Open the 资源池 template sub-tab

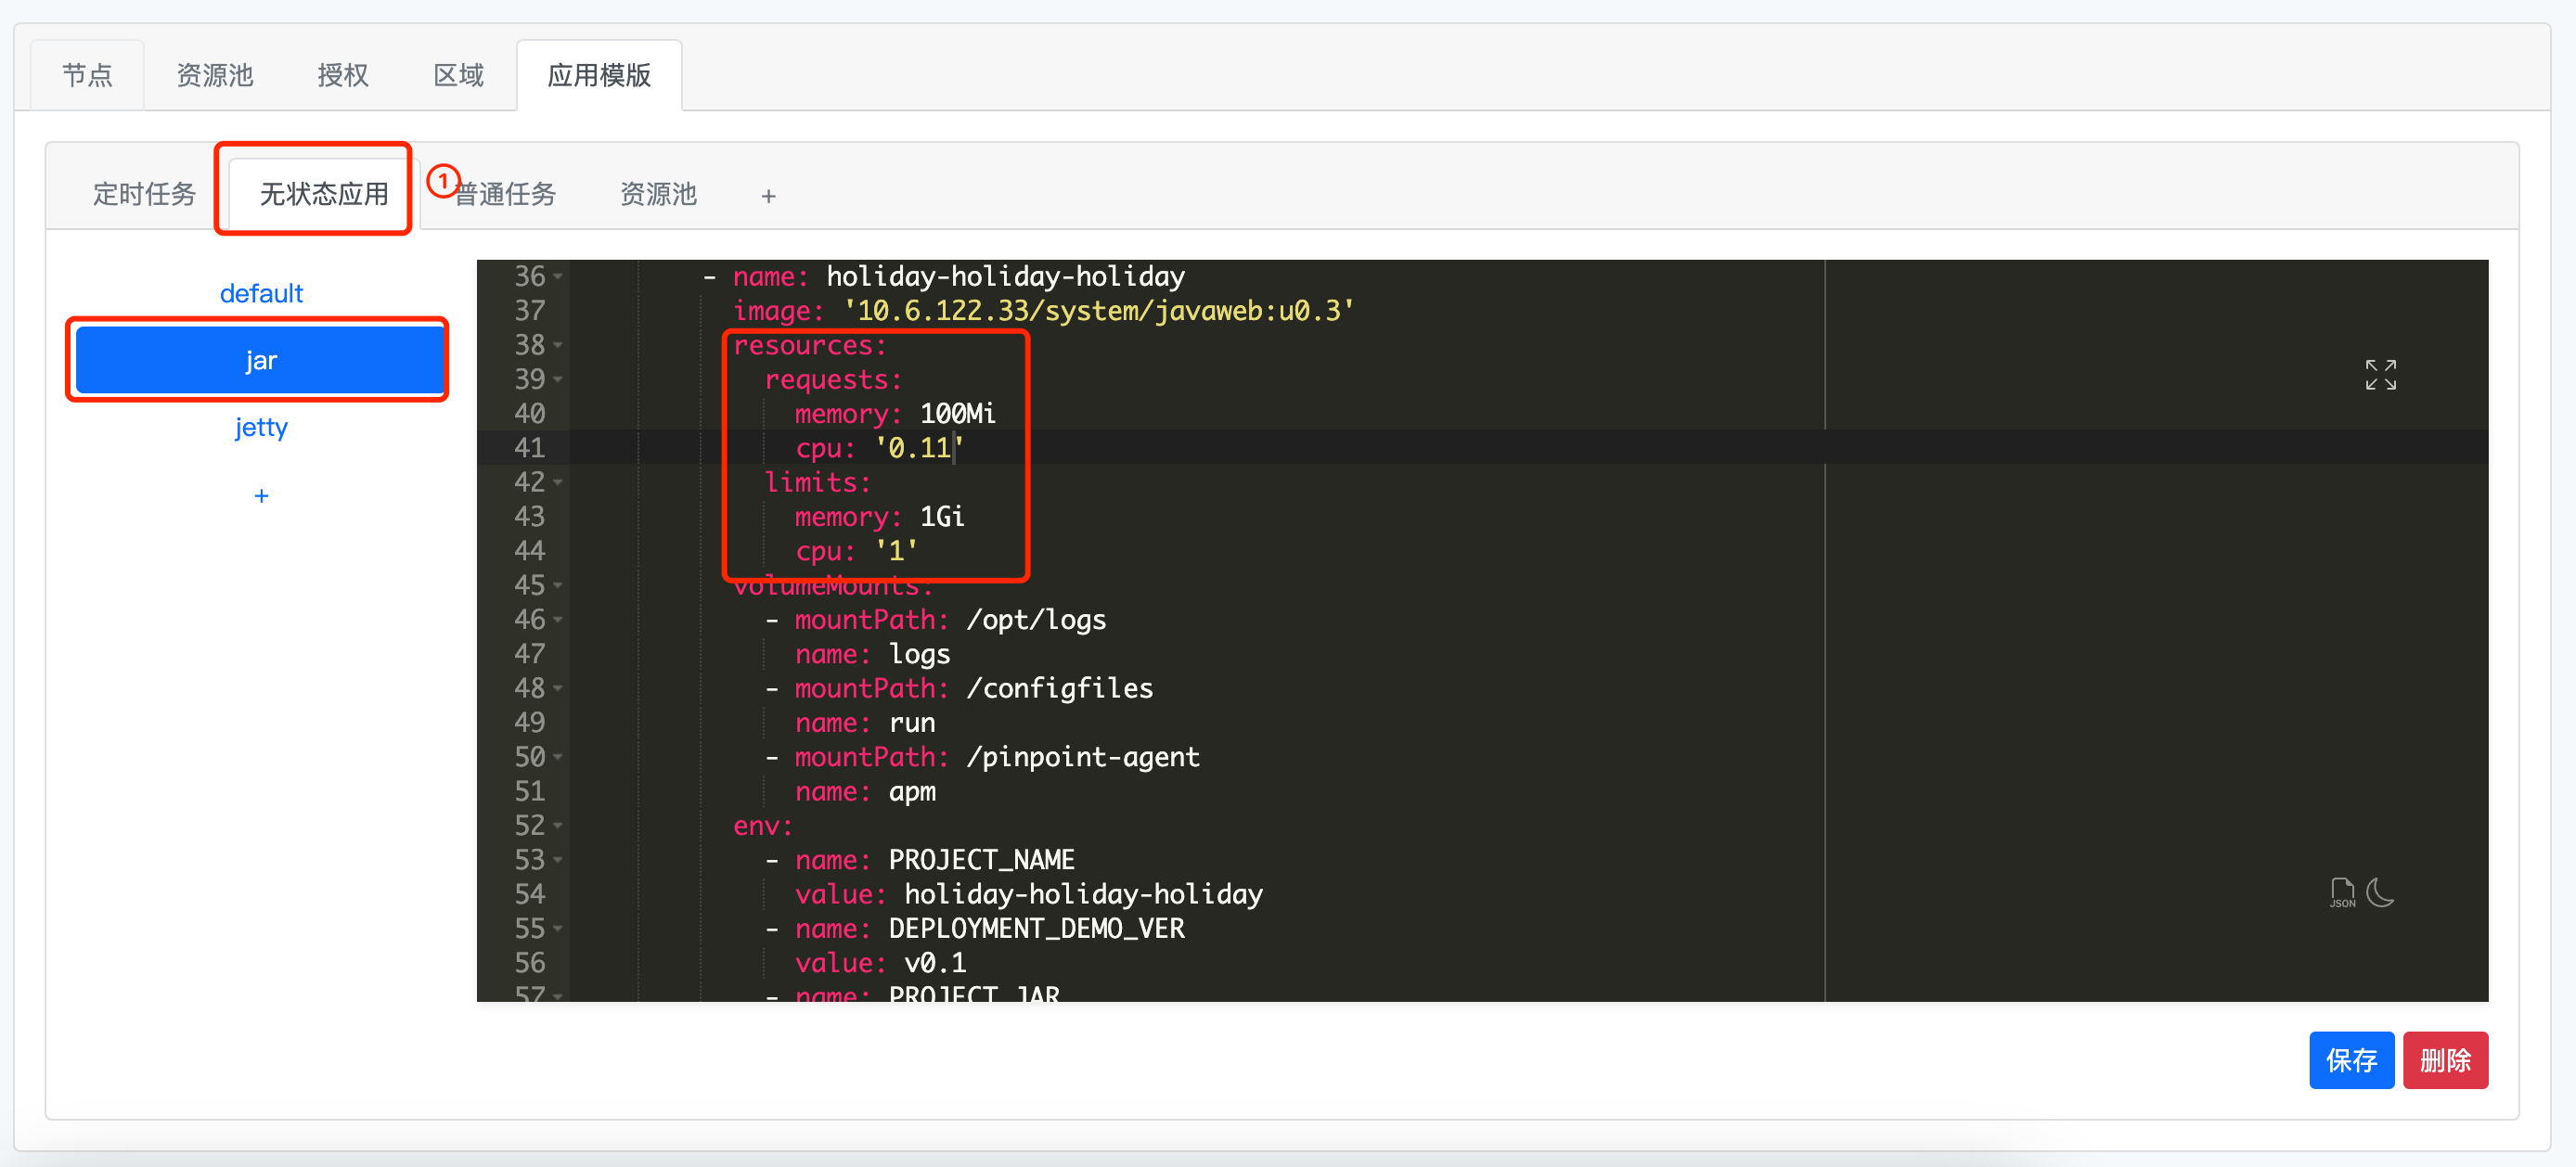coord(658,193)
